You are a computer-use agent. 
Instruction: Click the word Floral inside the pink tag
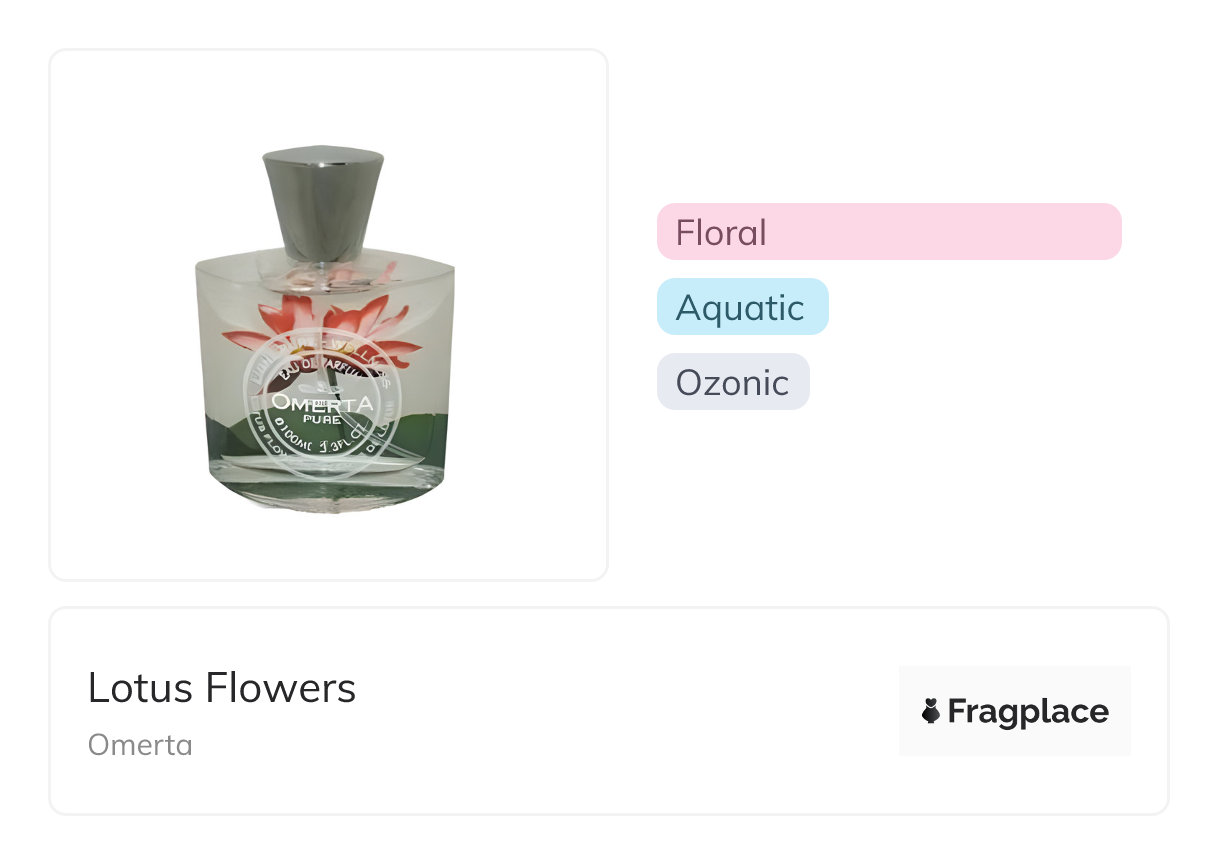pyautogui.click(x=721, y=232)
